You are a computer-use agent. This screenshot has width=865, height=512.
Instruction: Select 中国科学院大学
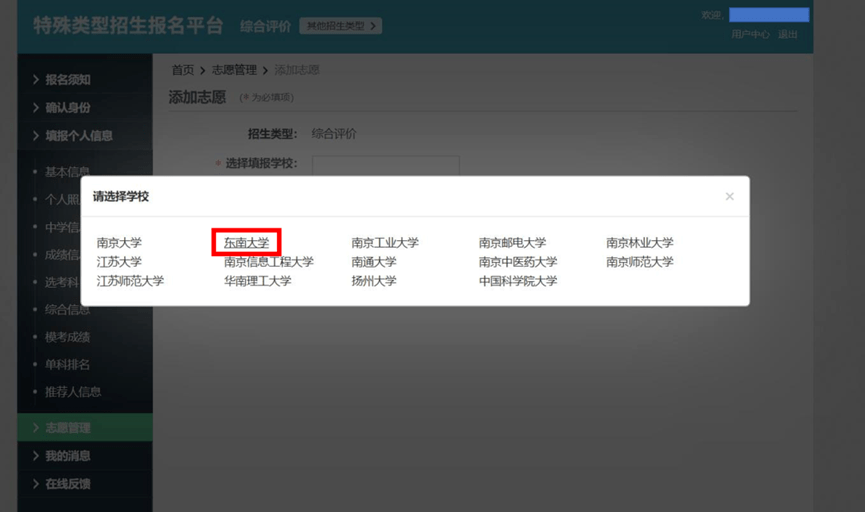518,281
